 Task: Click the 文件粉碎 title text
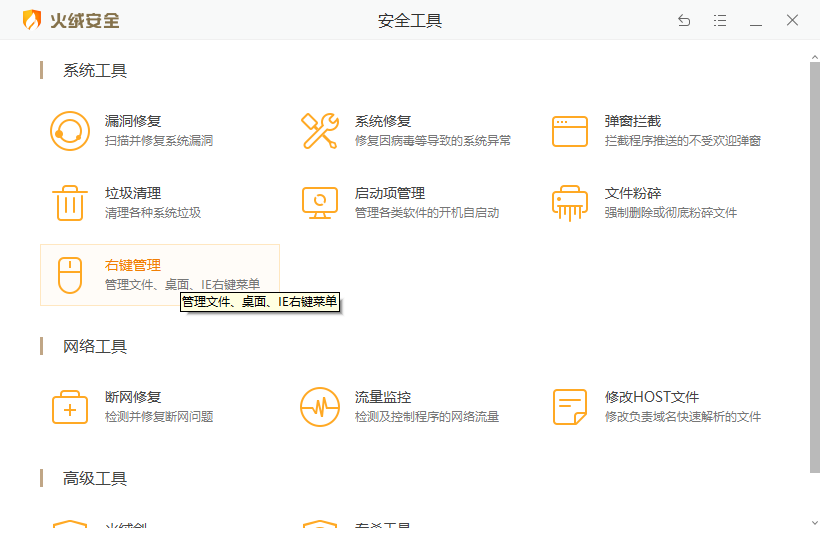(633, 193)
